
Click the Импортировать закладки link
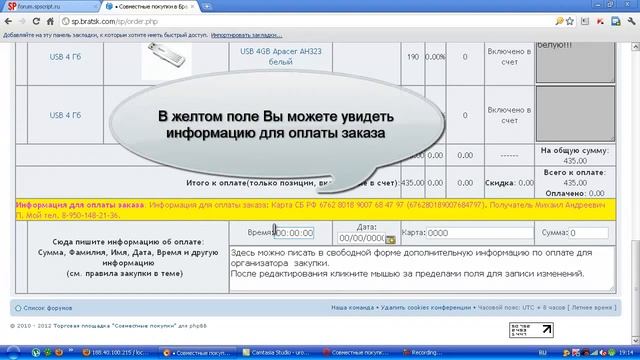tap(247, 35)
